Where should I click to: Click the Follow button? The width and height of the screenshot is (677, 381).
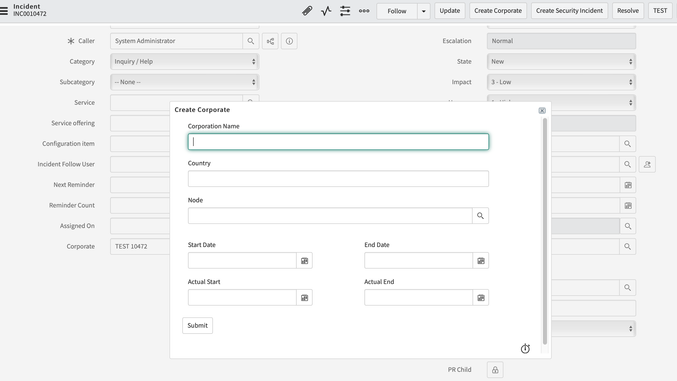pyautogui.click(x=397, y=11)
